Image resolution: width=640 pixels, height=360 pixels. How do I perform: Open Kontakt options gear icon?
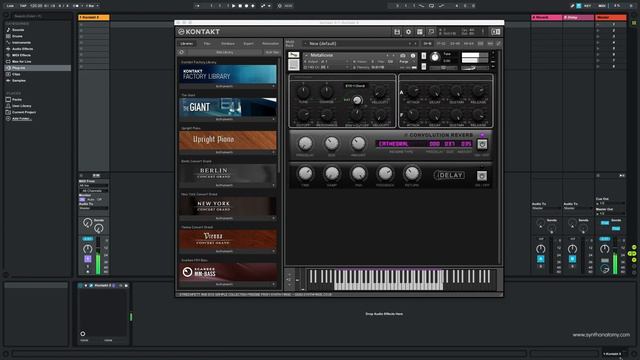(408, 32)
